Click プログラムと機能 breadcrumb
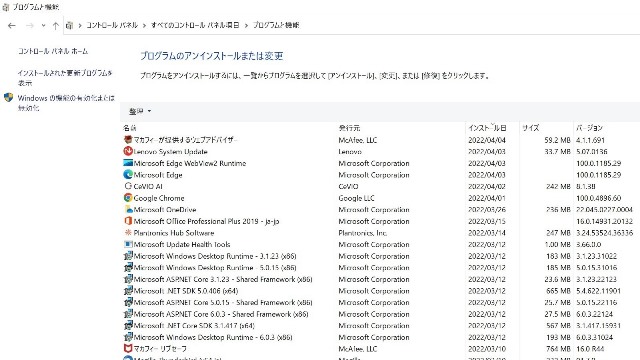Screen dimensions: 640x360 point(276,25)
